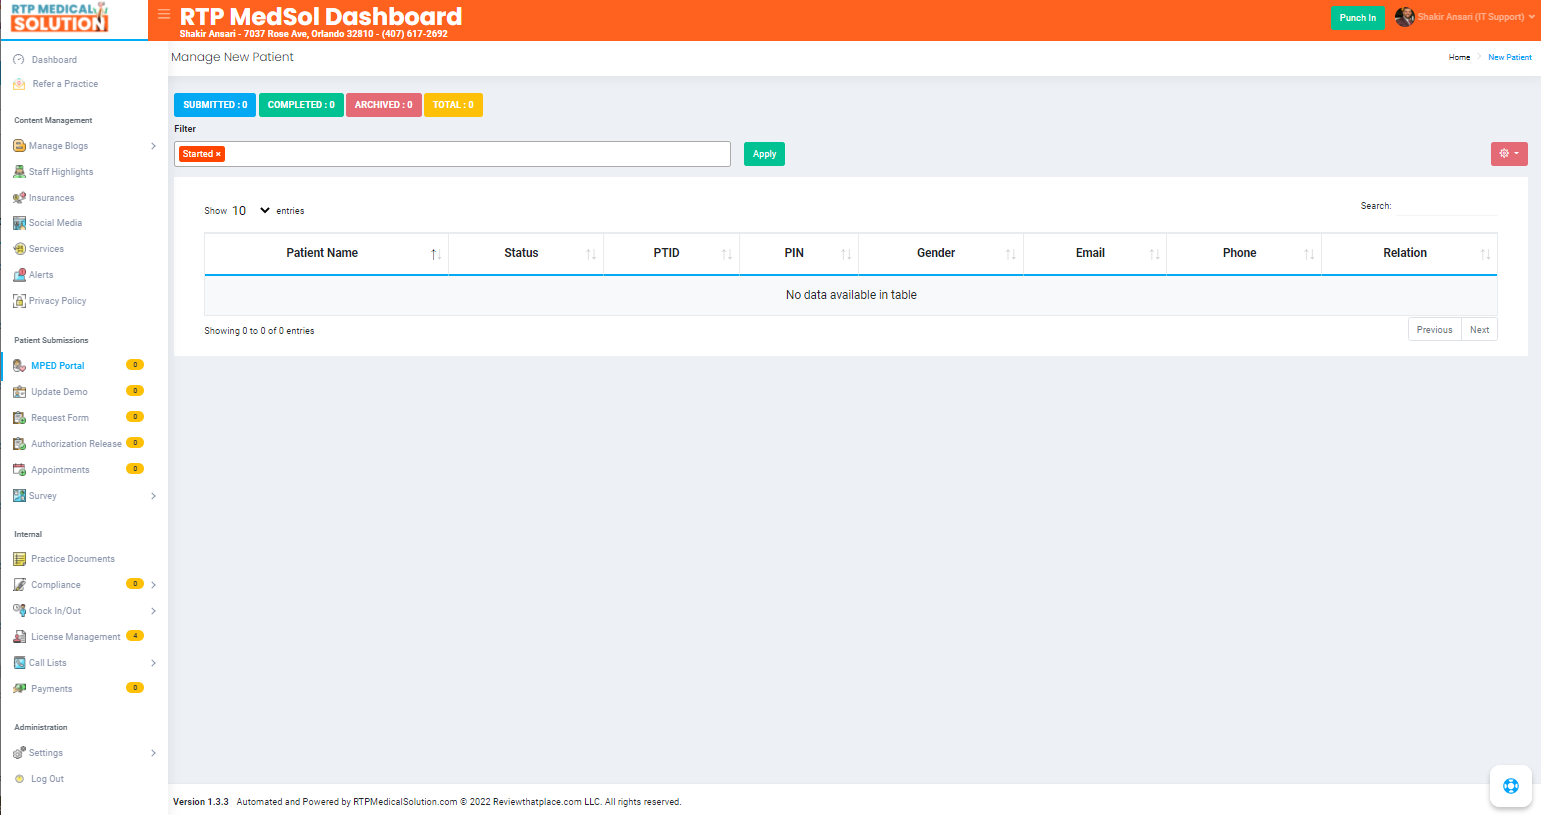1541x815 pixels.
Task: Sort table by Relation column
Action: [x=1409, y=253]
